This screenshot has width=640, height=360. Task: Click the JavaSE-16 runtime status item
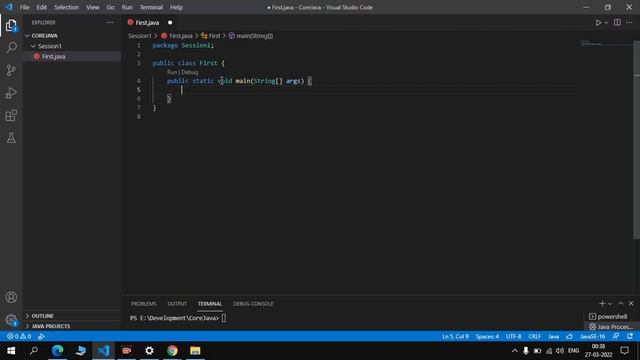[x=592, y=336]
